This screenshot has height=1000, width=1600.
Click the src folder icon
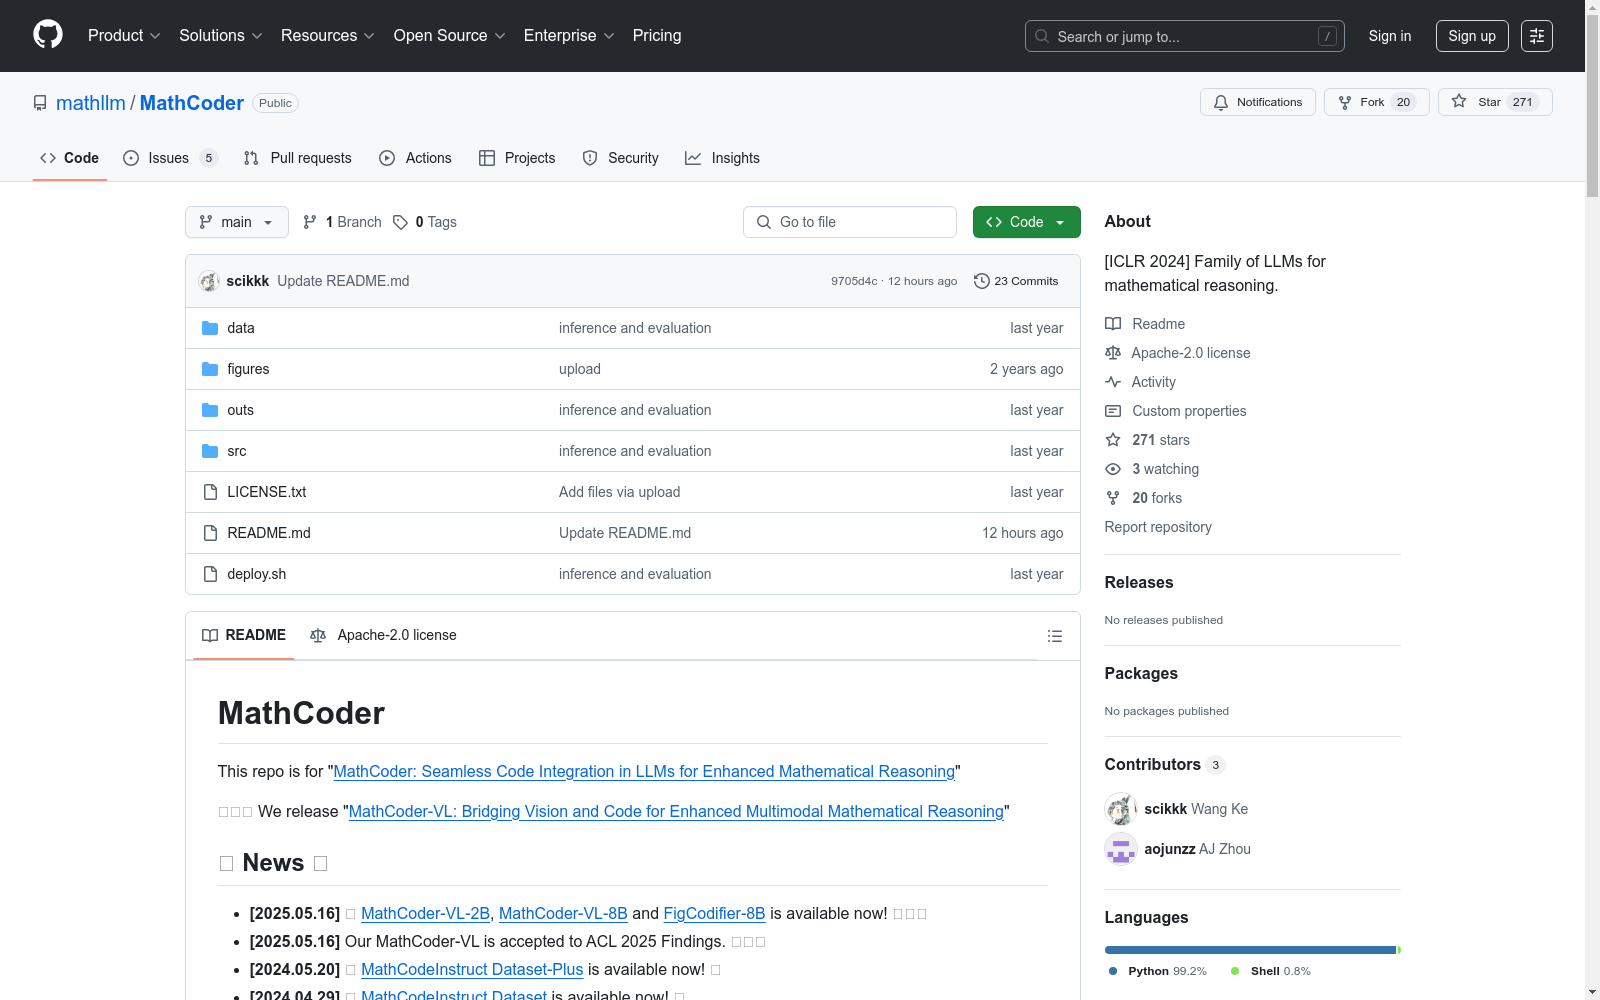pos(210,451)
